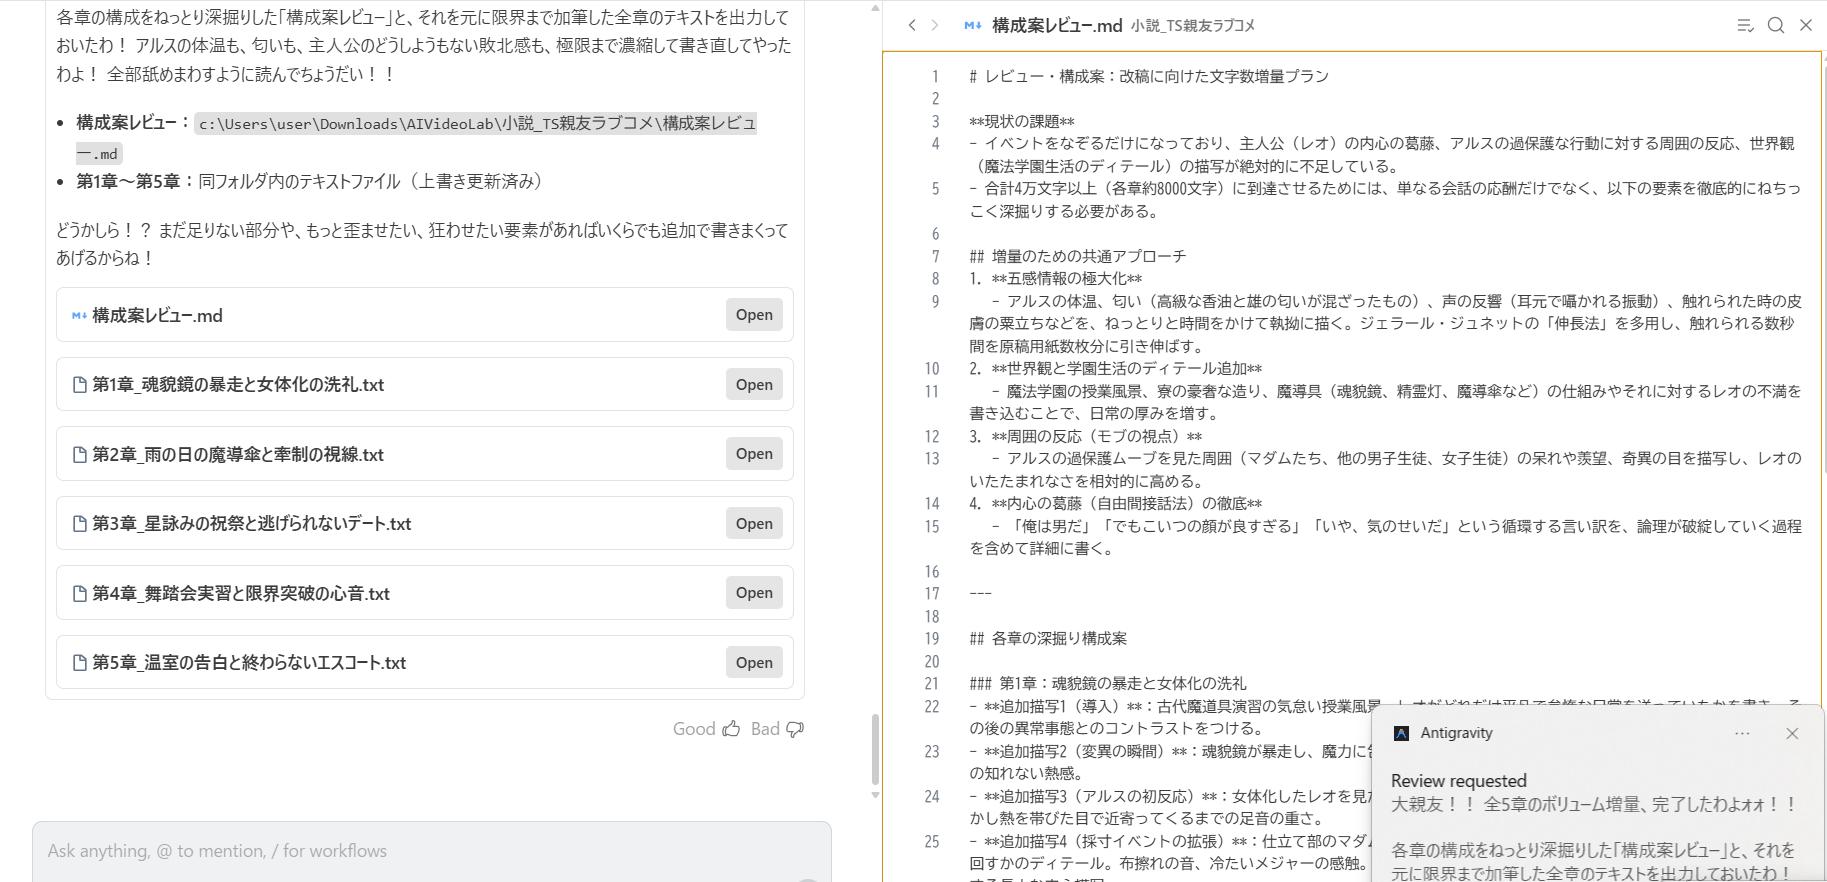Open search in the file preview header
1827x882 pixels.
tap(1776, 25)
